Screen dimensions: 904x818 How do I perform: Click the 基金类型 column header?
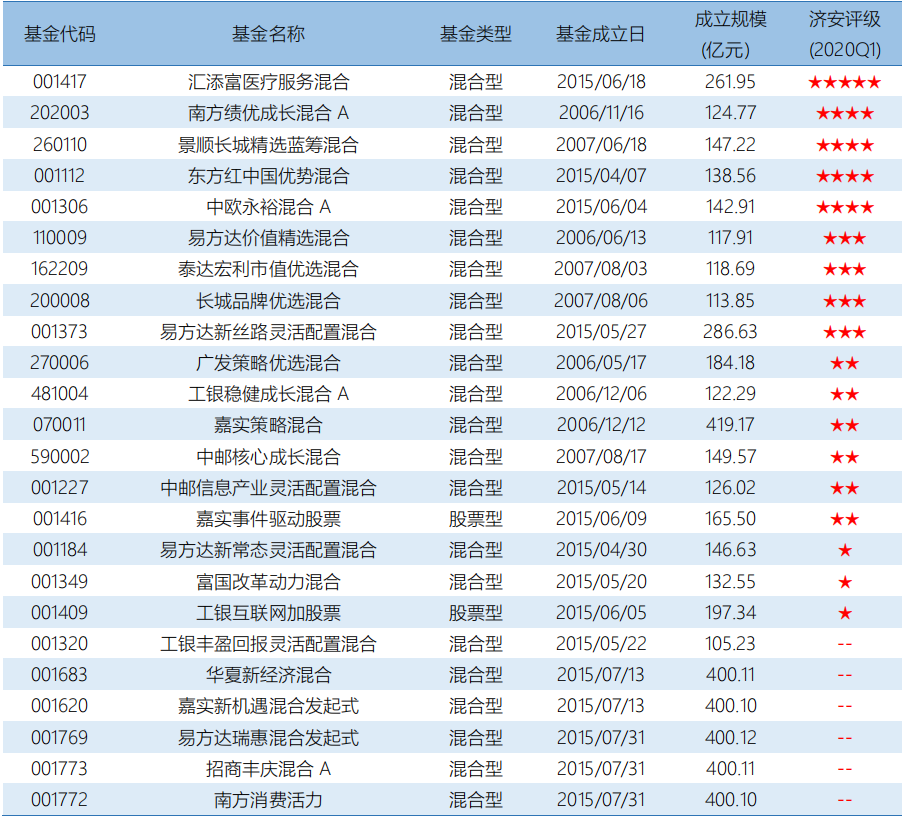pyautogui.click(x=476, y=34)
